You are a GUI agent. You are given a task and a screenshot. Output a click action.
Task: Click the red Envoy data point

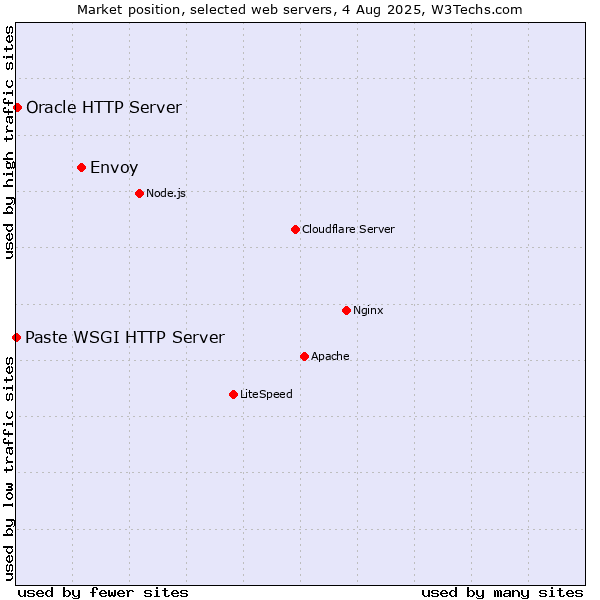point(82,168)
